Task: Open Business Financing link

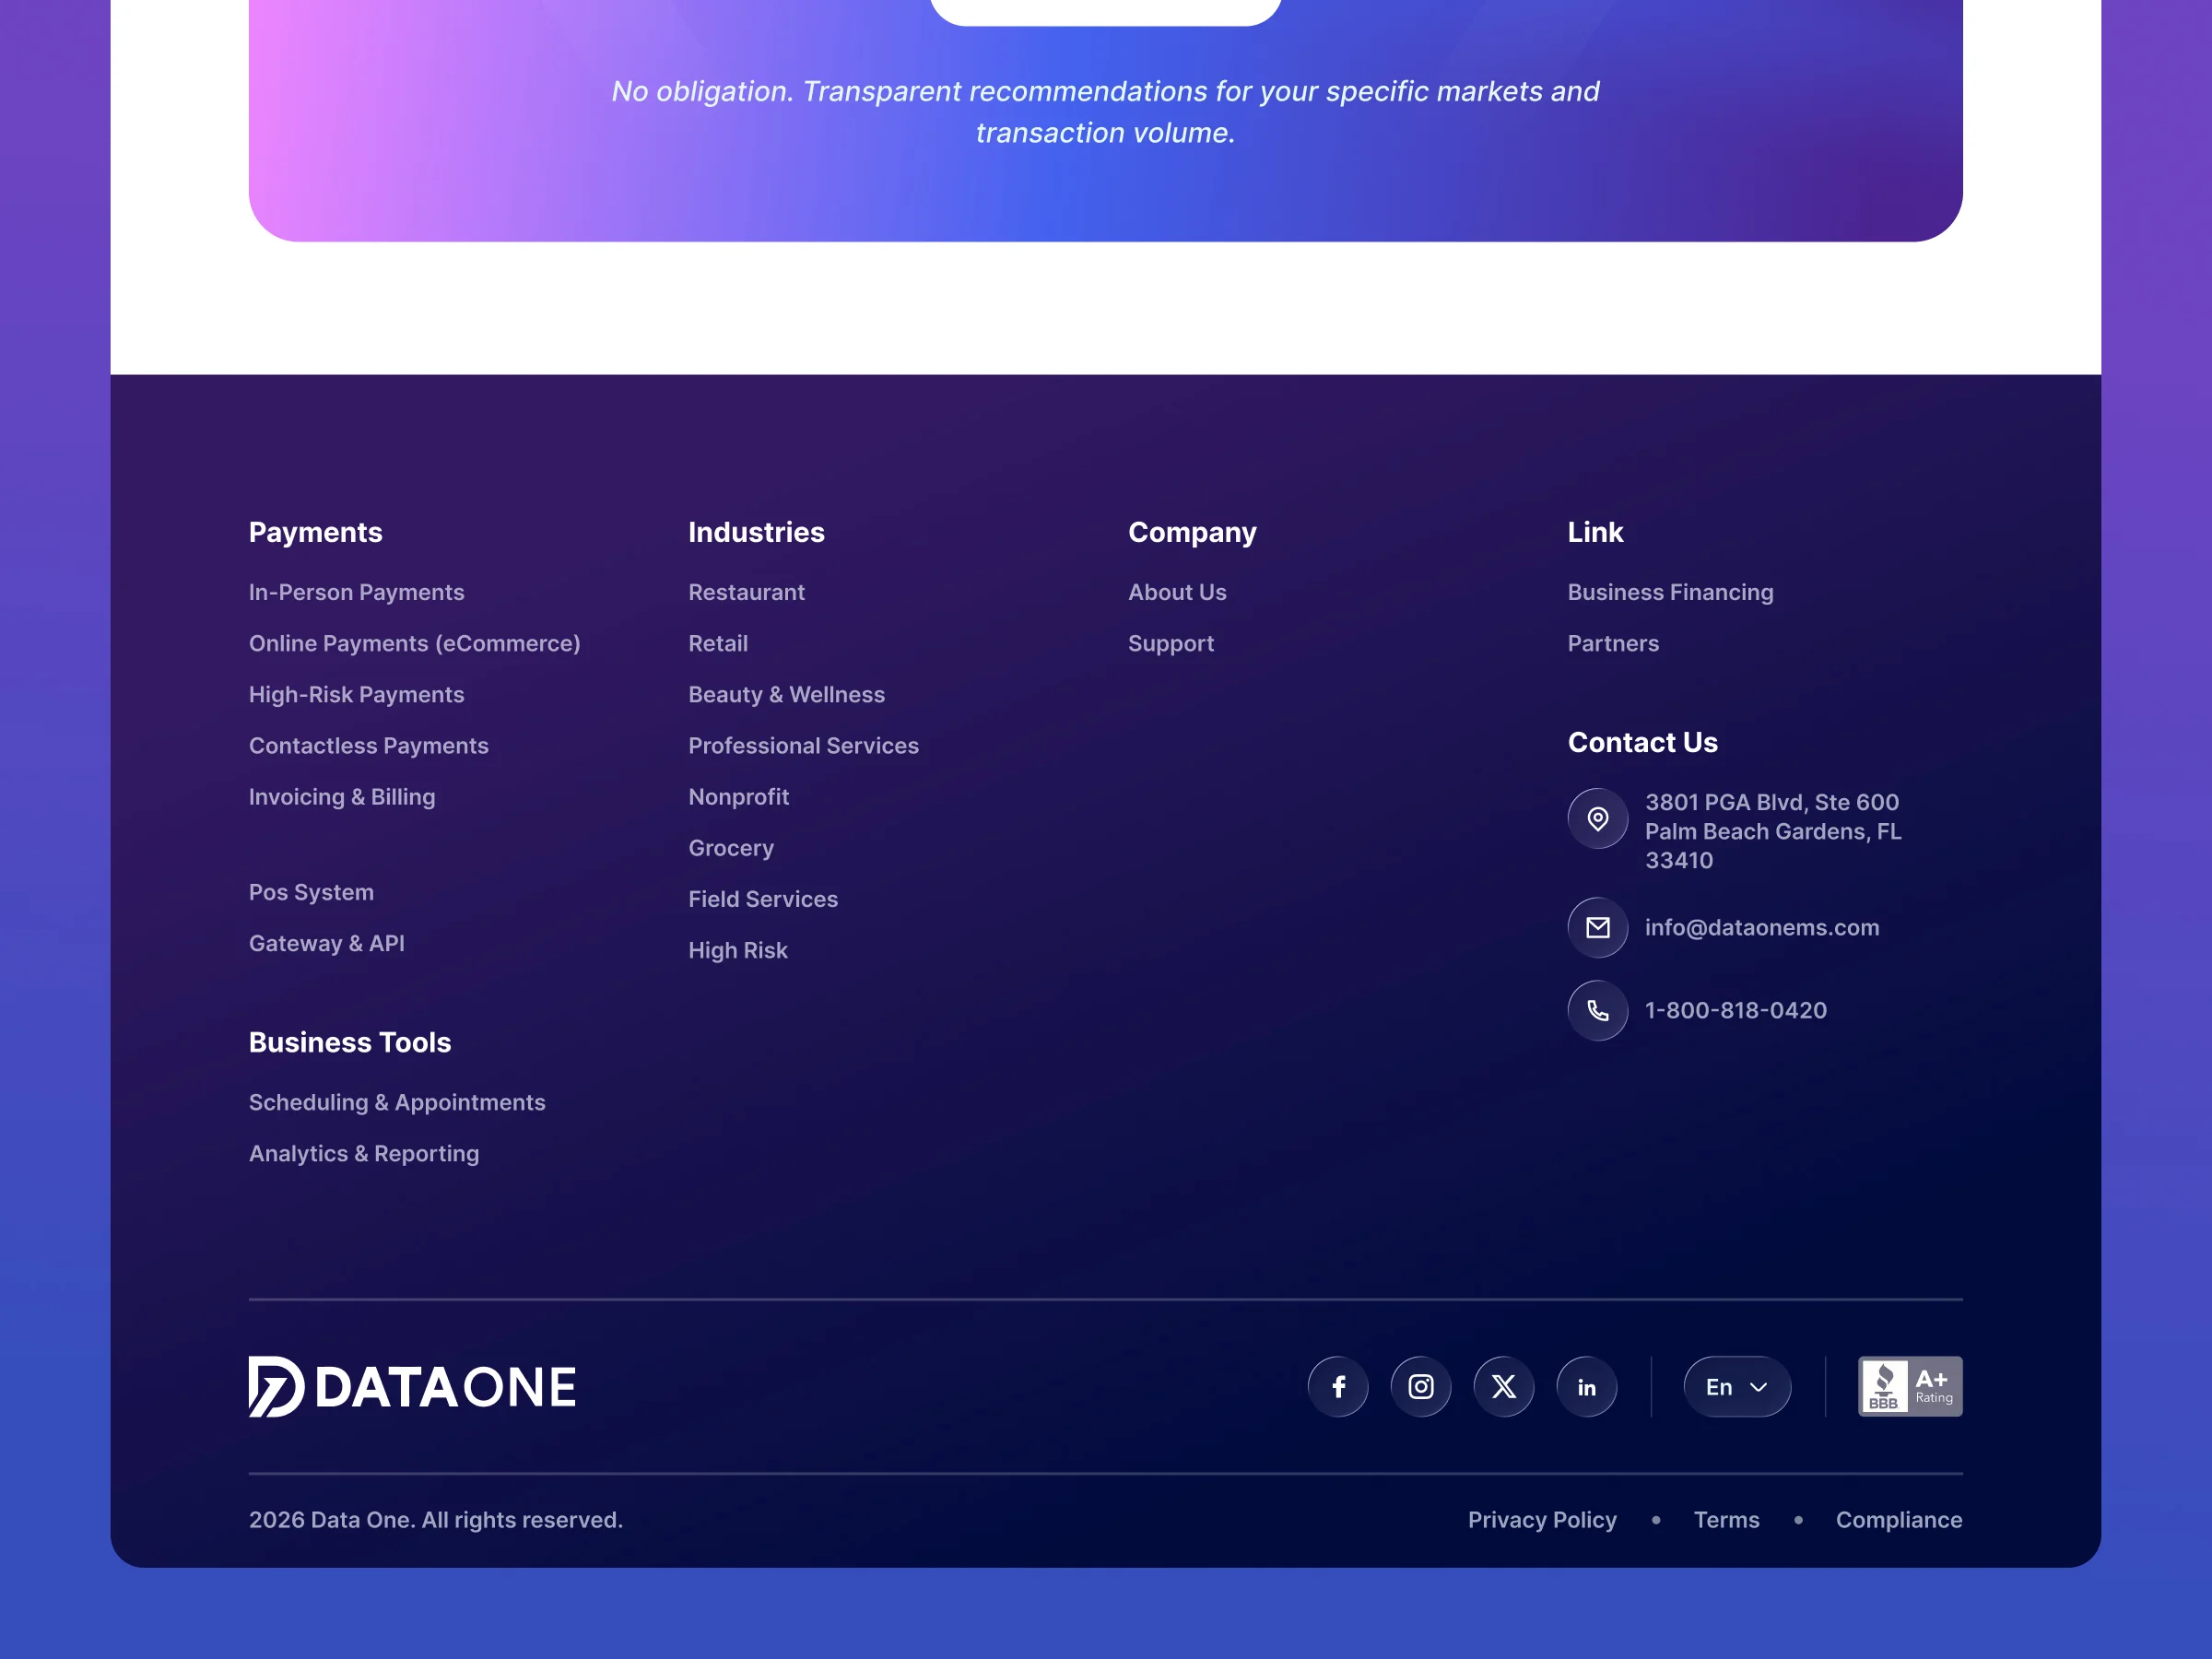Action: (1671, 592)
